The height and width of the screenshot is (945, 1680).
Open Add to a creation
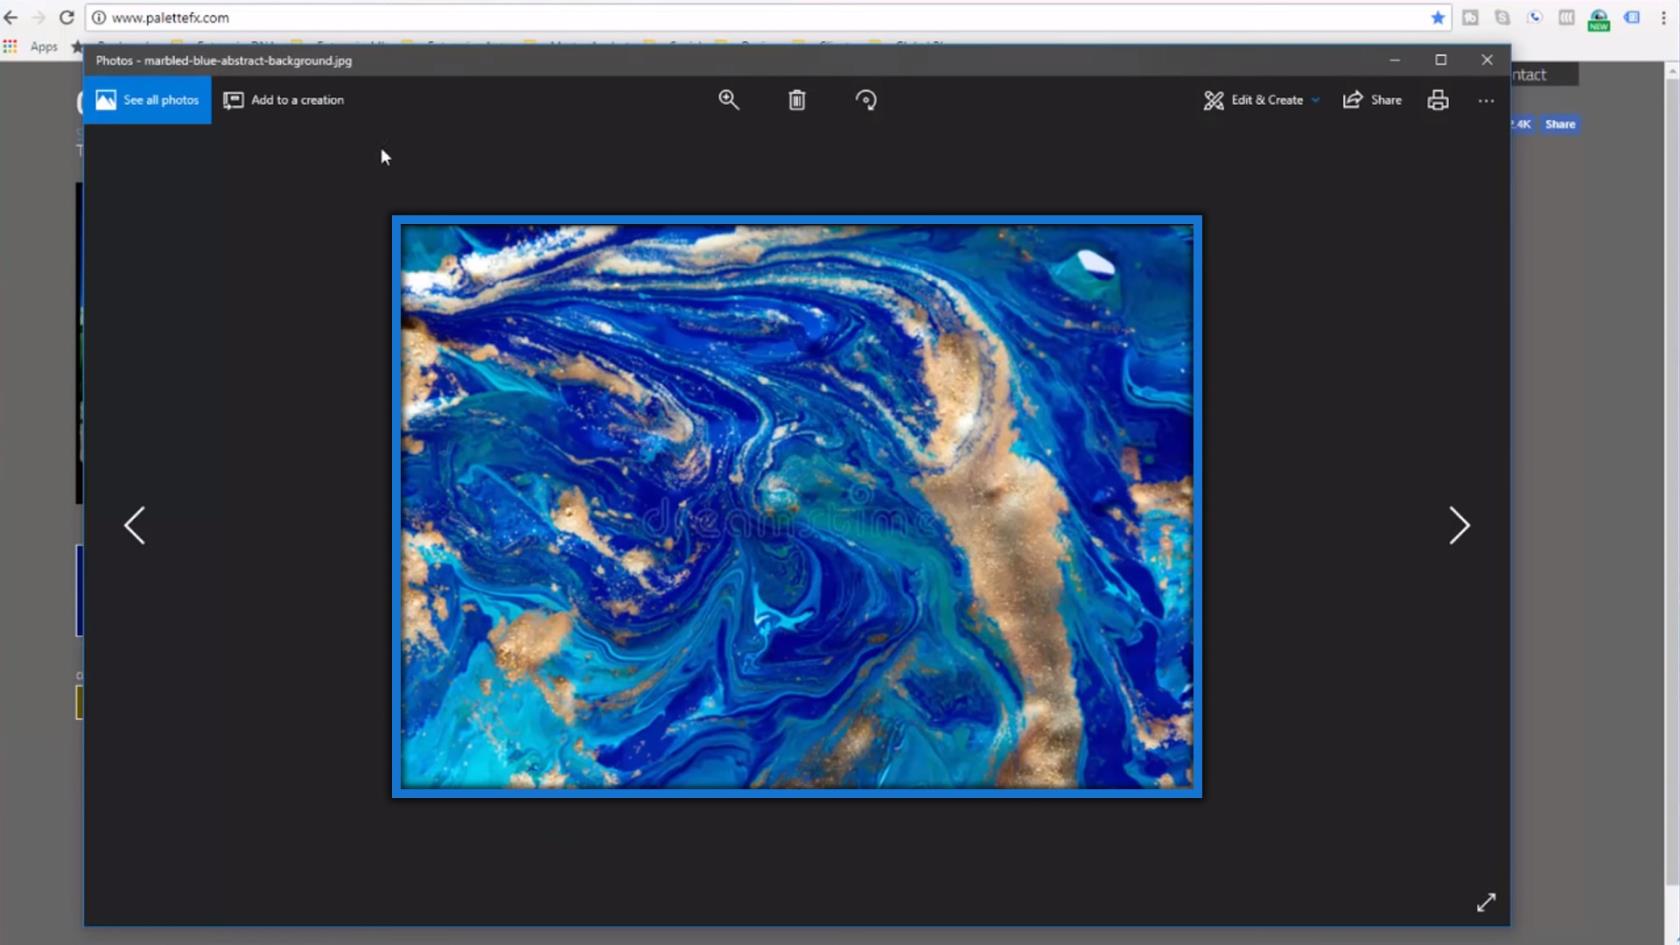(x=284, y=100)
